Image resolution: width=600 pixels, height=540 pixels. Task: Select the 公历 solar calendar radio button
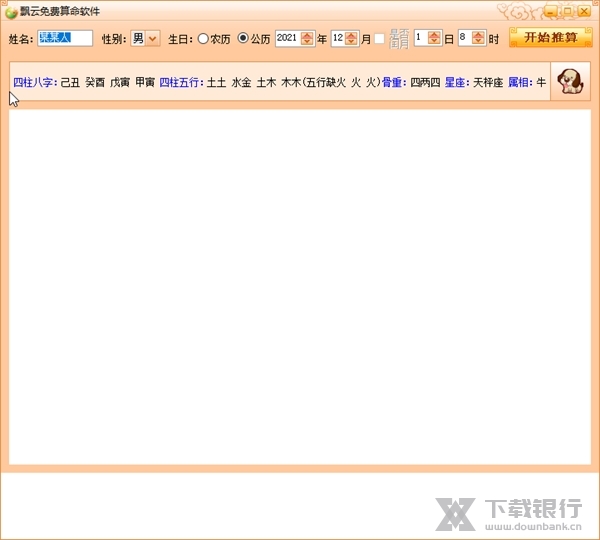[x=243, y=38]
